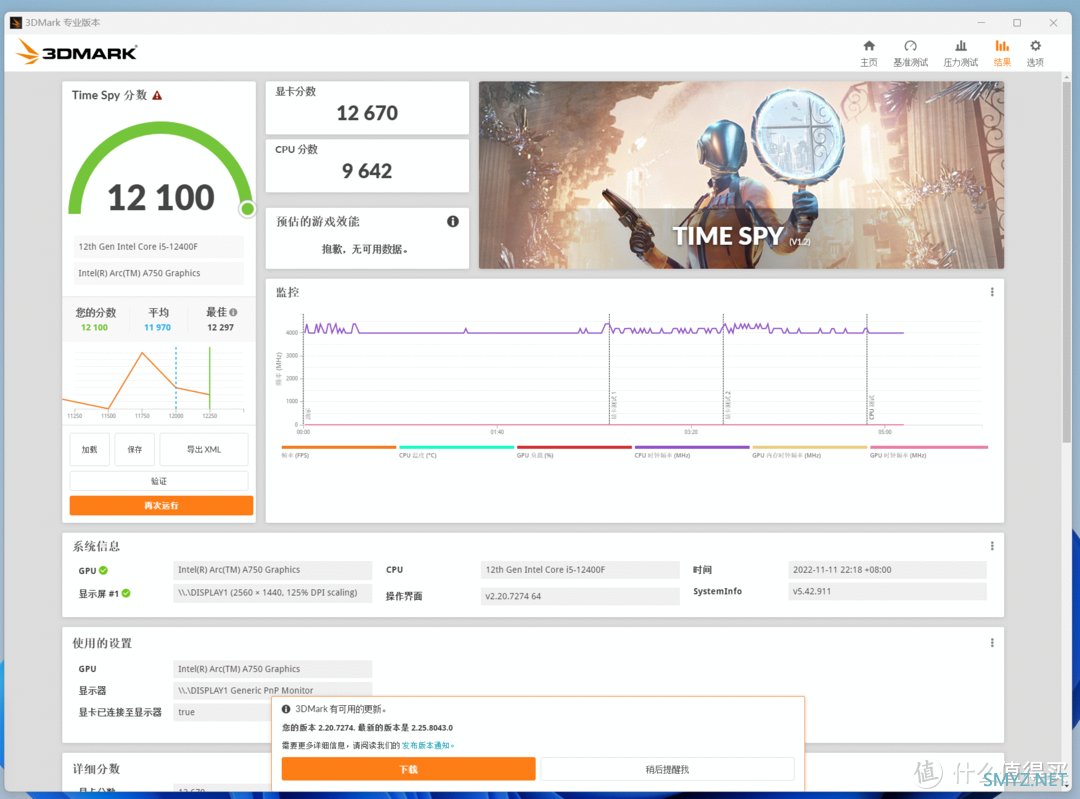Click the 操作界面 v2.20.7274 64 value
This screenshot has width=1080, height=799.
click(x=579, y=596)
